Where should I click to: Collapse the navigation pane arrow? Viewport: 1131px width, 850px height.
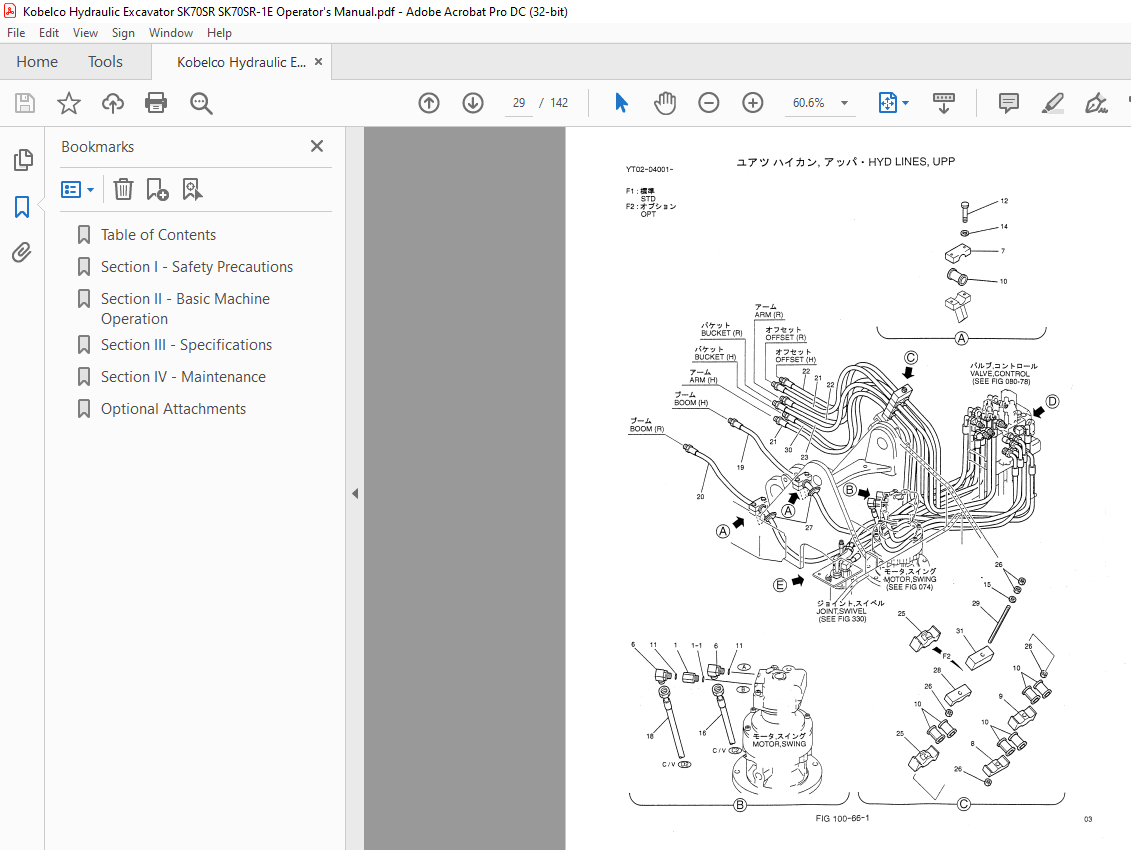pyautogui.click(x=355, y=494)
